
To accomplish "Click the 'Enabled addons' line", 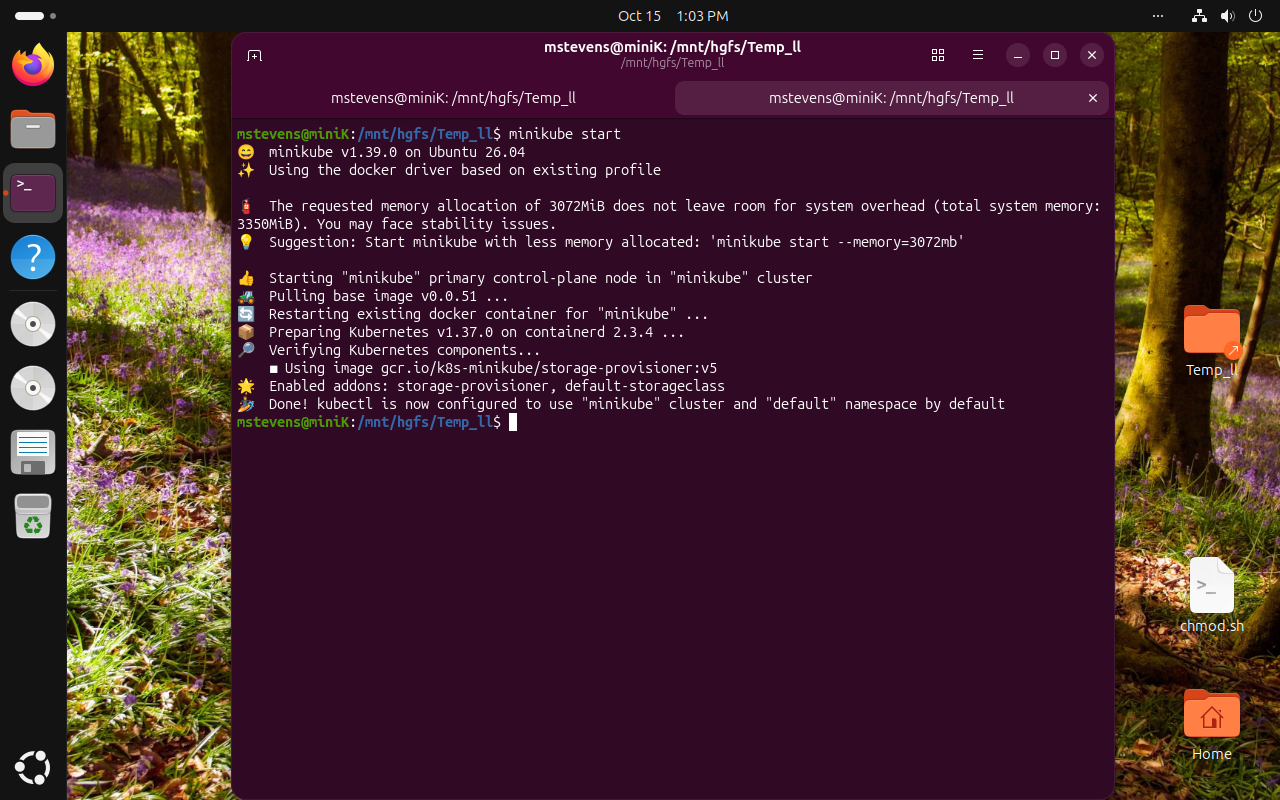I will (497, 386).
